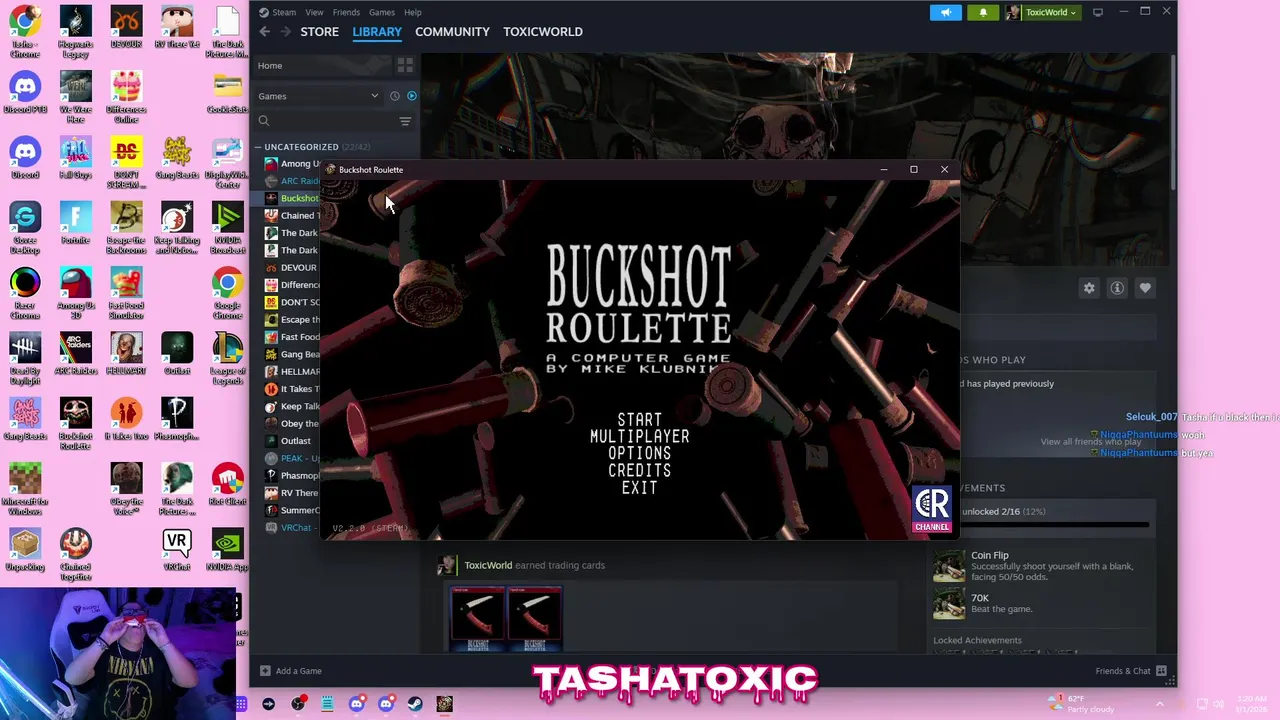Open the Friends menu
Viewport: 1280px width, 720px height.
coord(346,12)
